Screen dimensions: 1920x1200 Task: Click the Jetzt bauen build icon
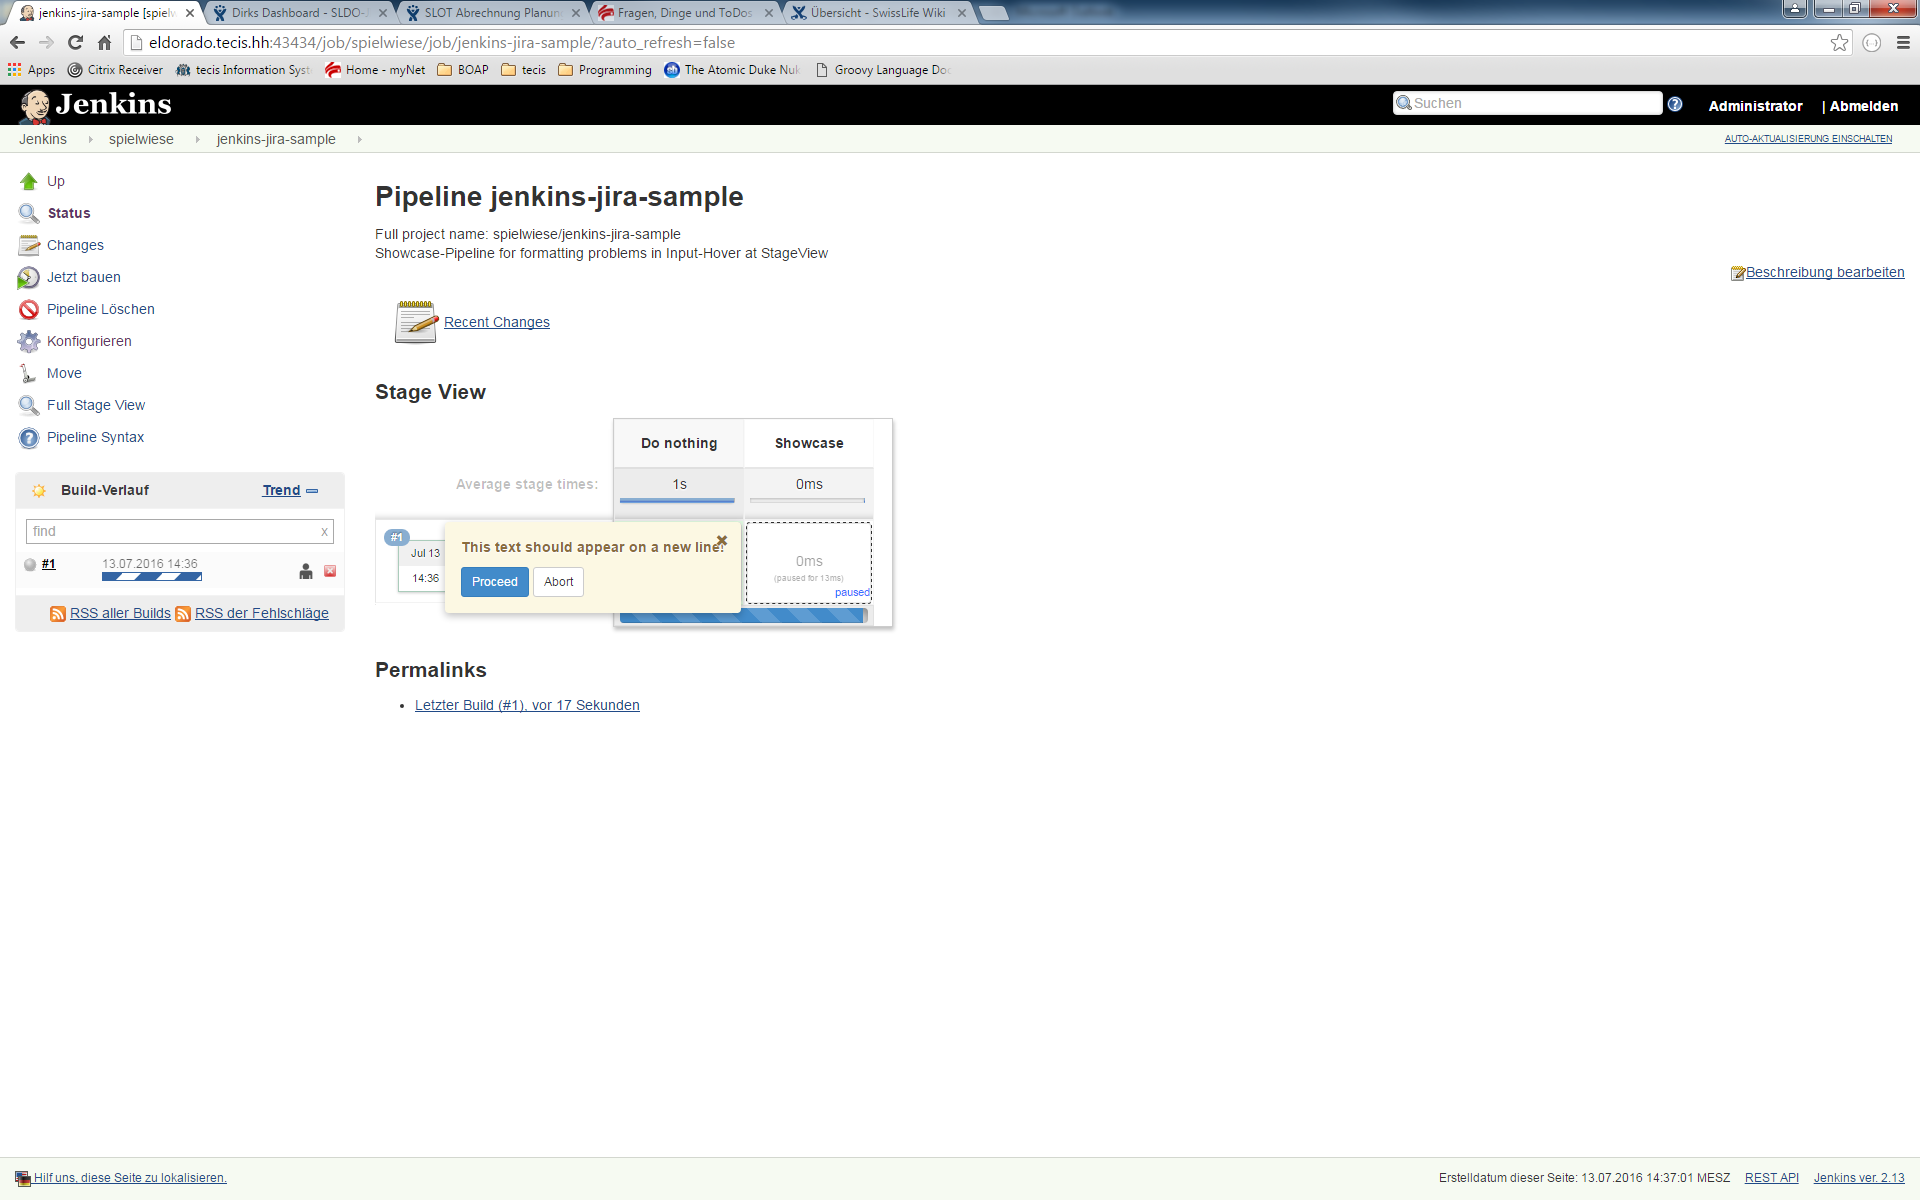[28, 278]
